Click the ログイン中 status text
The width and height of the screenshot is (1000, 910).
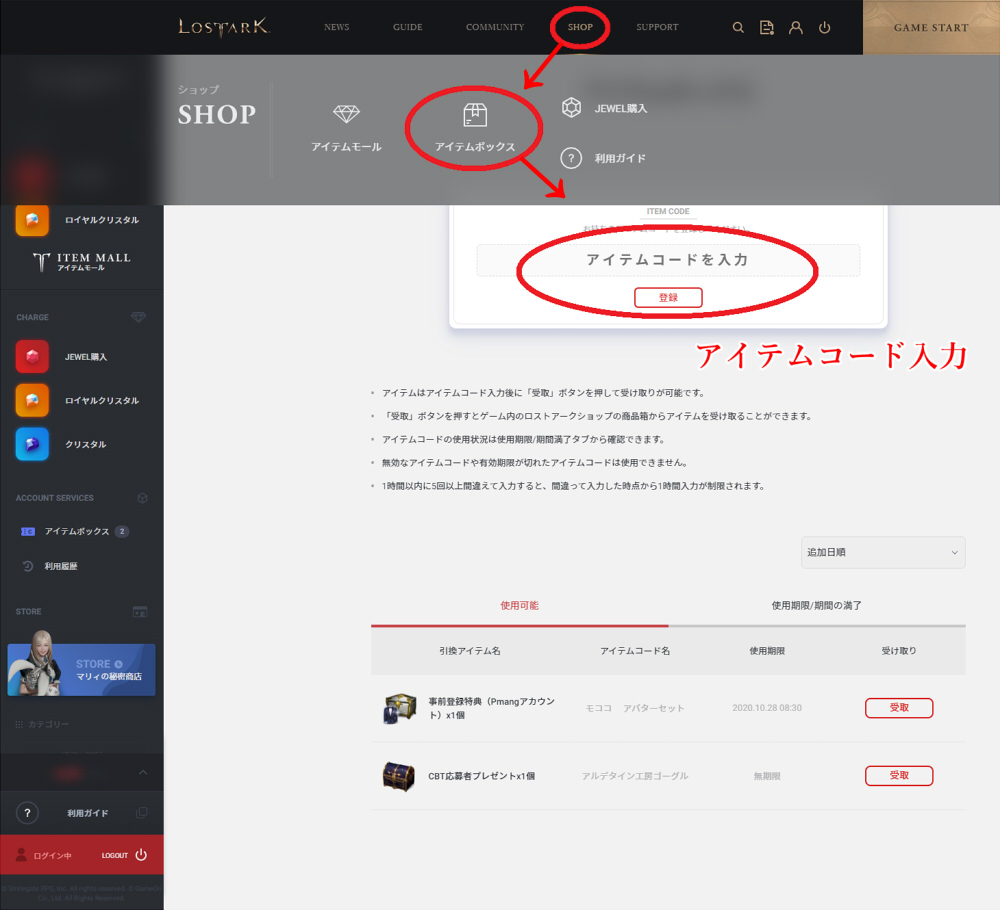pos(52,856)
